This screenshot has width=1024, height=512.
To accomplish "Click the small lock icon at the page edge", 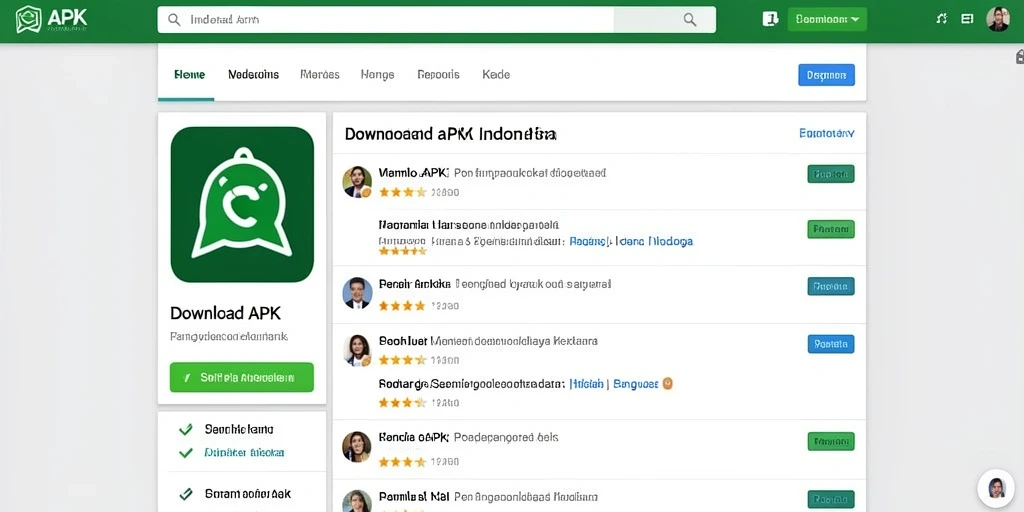I will point(1019,57).
